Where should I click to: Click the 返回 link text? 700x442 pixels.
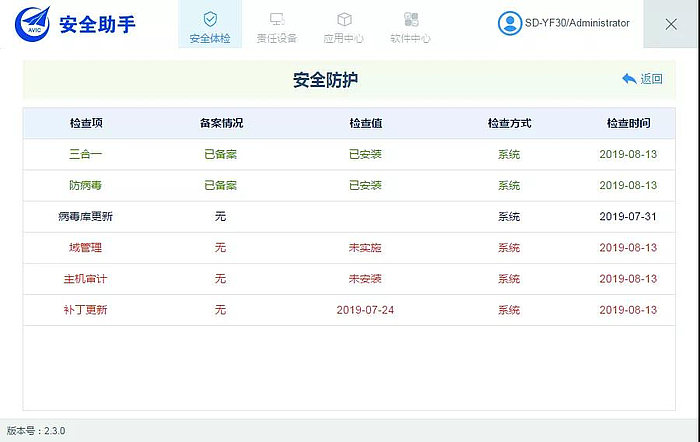click(x=652, y=79)
